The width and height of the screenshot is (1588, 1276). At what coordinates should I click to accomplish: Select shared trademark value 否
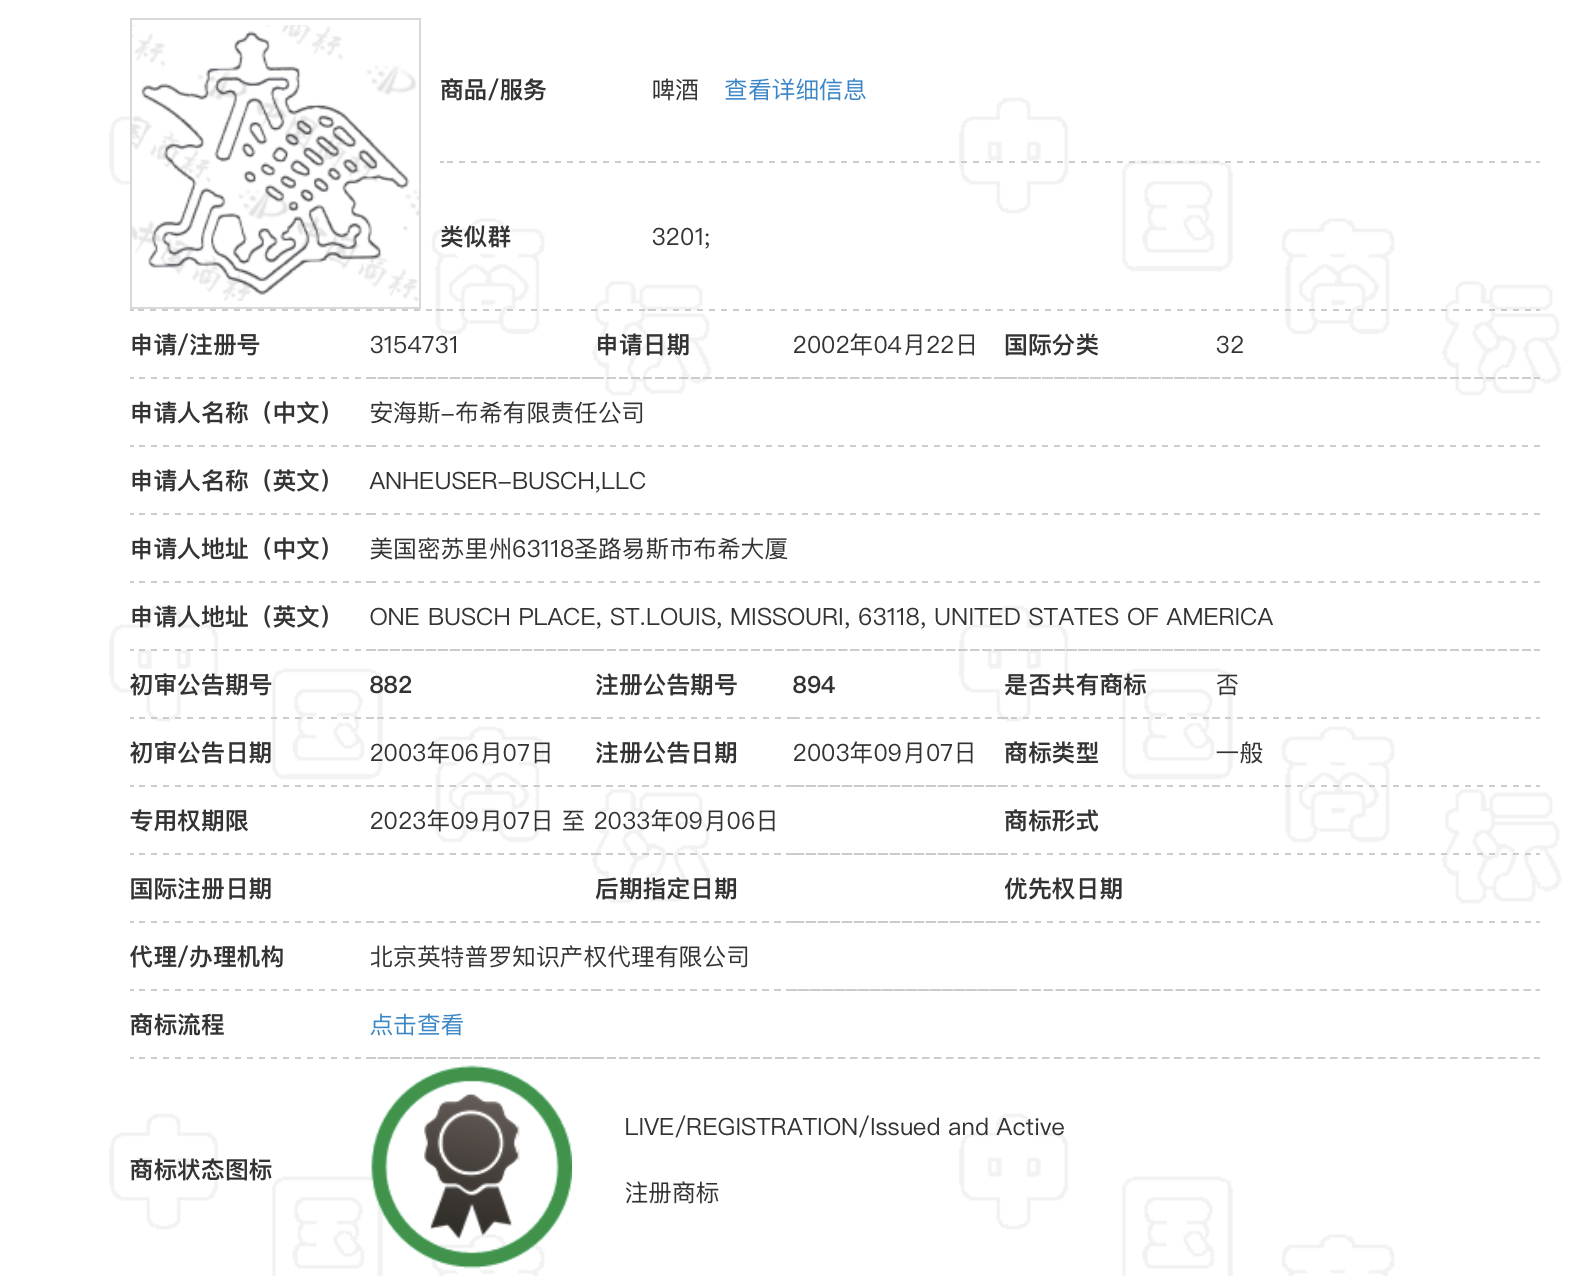(x=1227, y=685)
